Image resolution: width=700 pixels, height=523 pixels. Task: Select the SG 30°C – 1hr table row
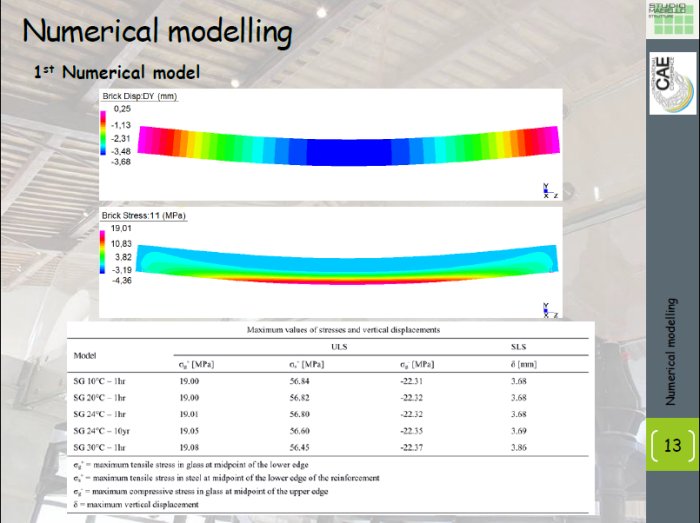coord(330,447)
